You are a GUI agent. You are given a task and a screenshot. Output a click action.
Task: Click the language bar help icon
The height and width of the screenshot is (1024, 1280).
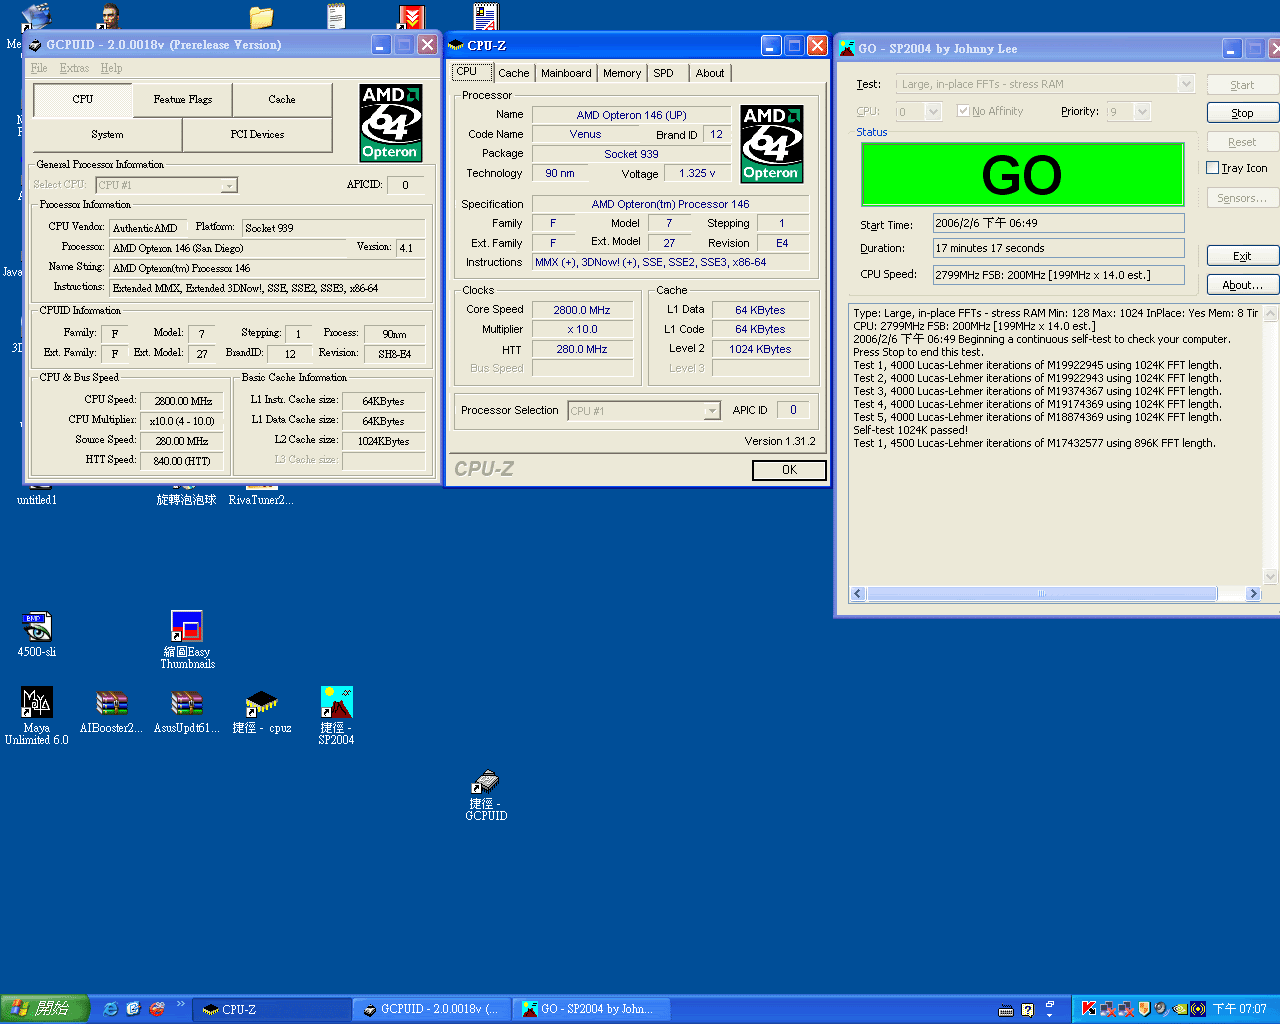point(1027,1010)
